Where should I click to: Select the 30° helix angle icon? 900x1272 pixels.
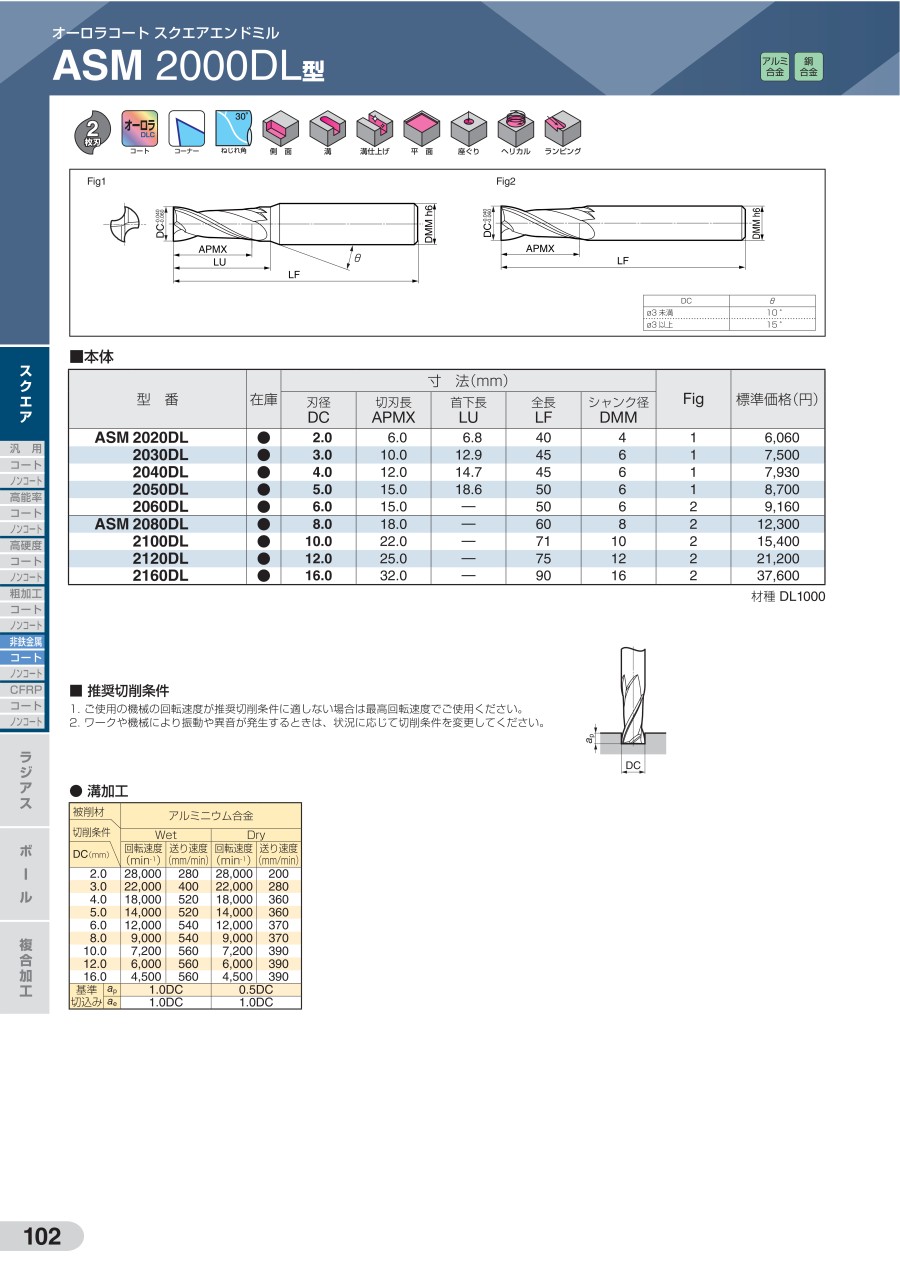pyautogui.click(x=233, y=128)
